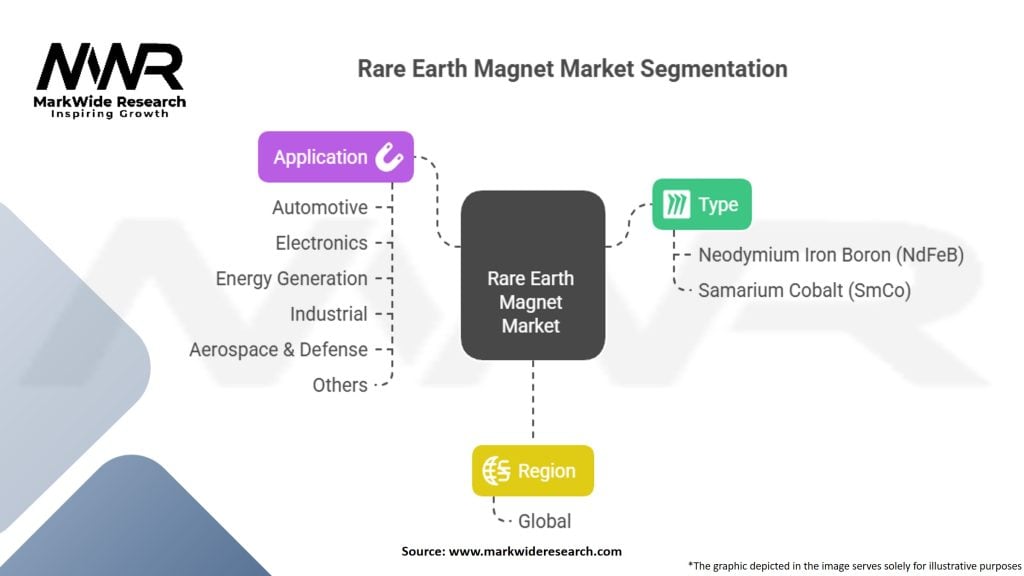Image resolution: width=1024 pixels, height=576 pixels.
Task: Select Neodymium Iron Boron (NdFeB) type
Action: pos(830,255)
